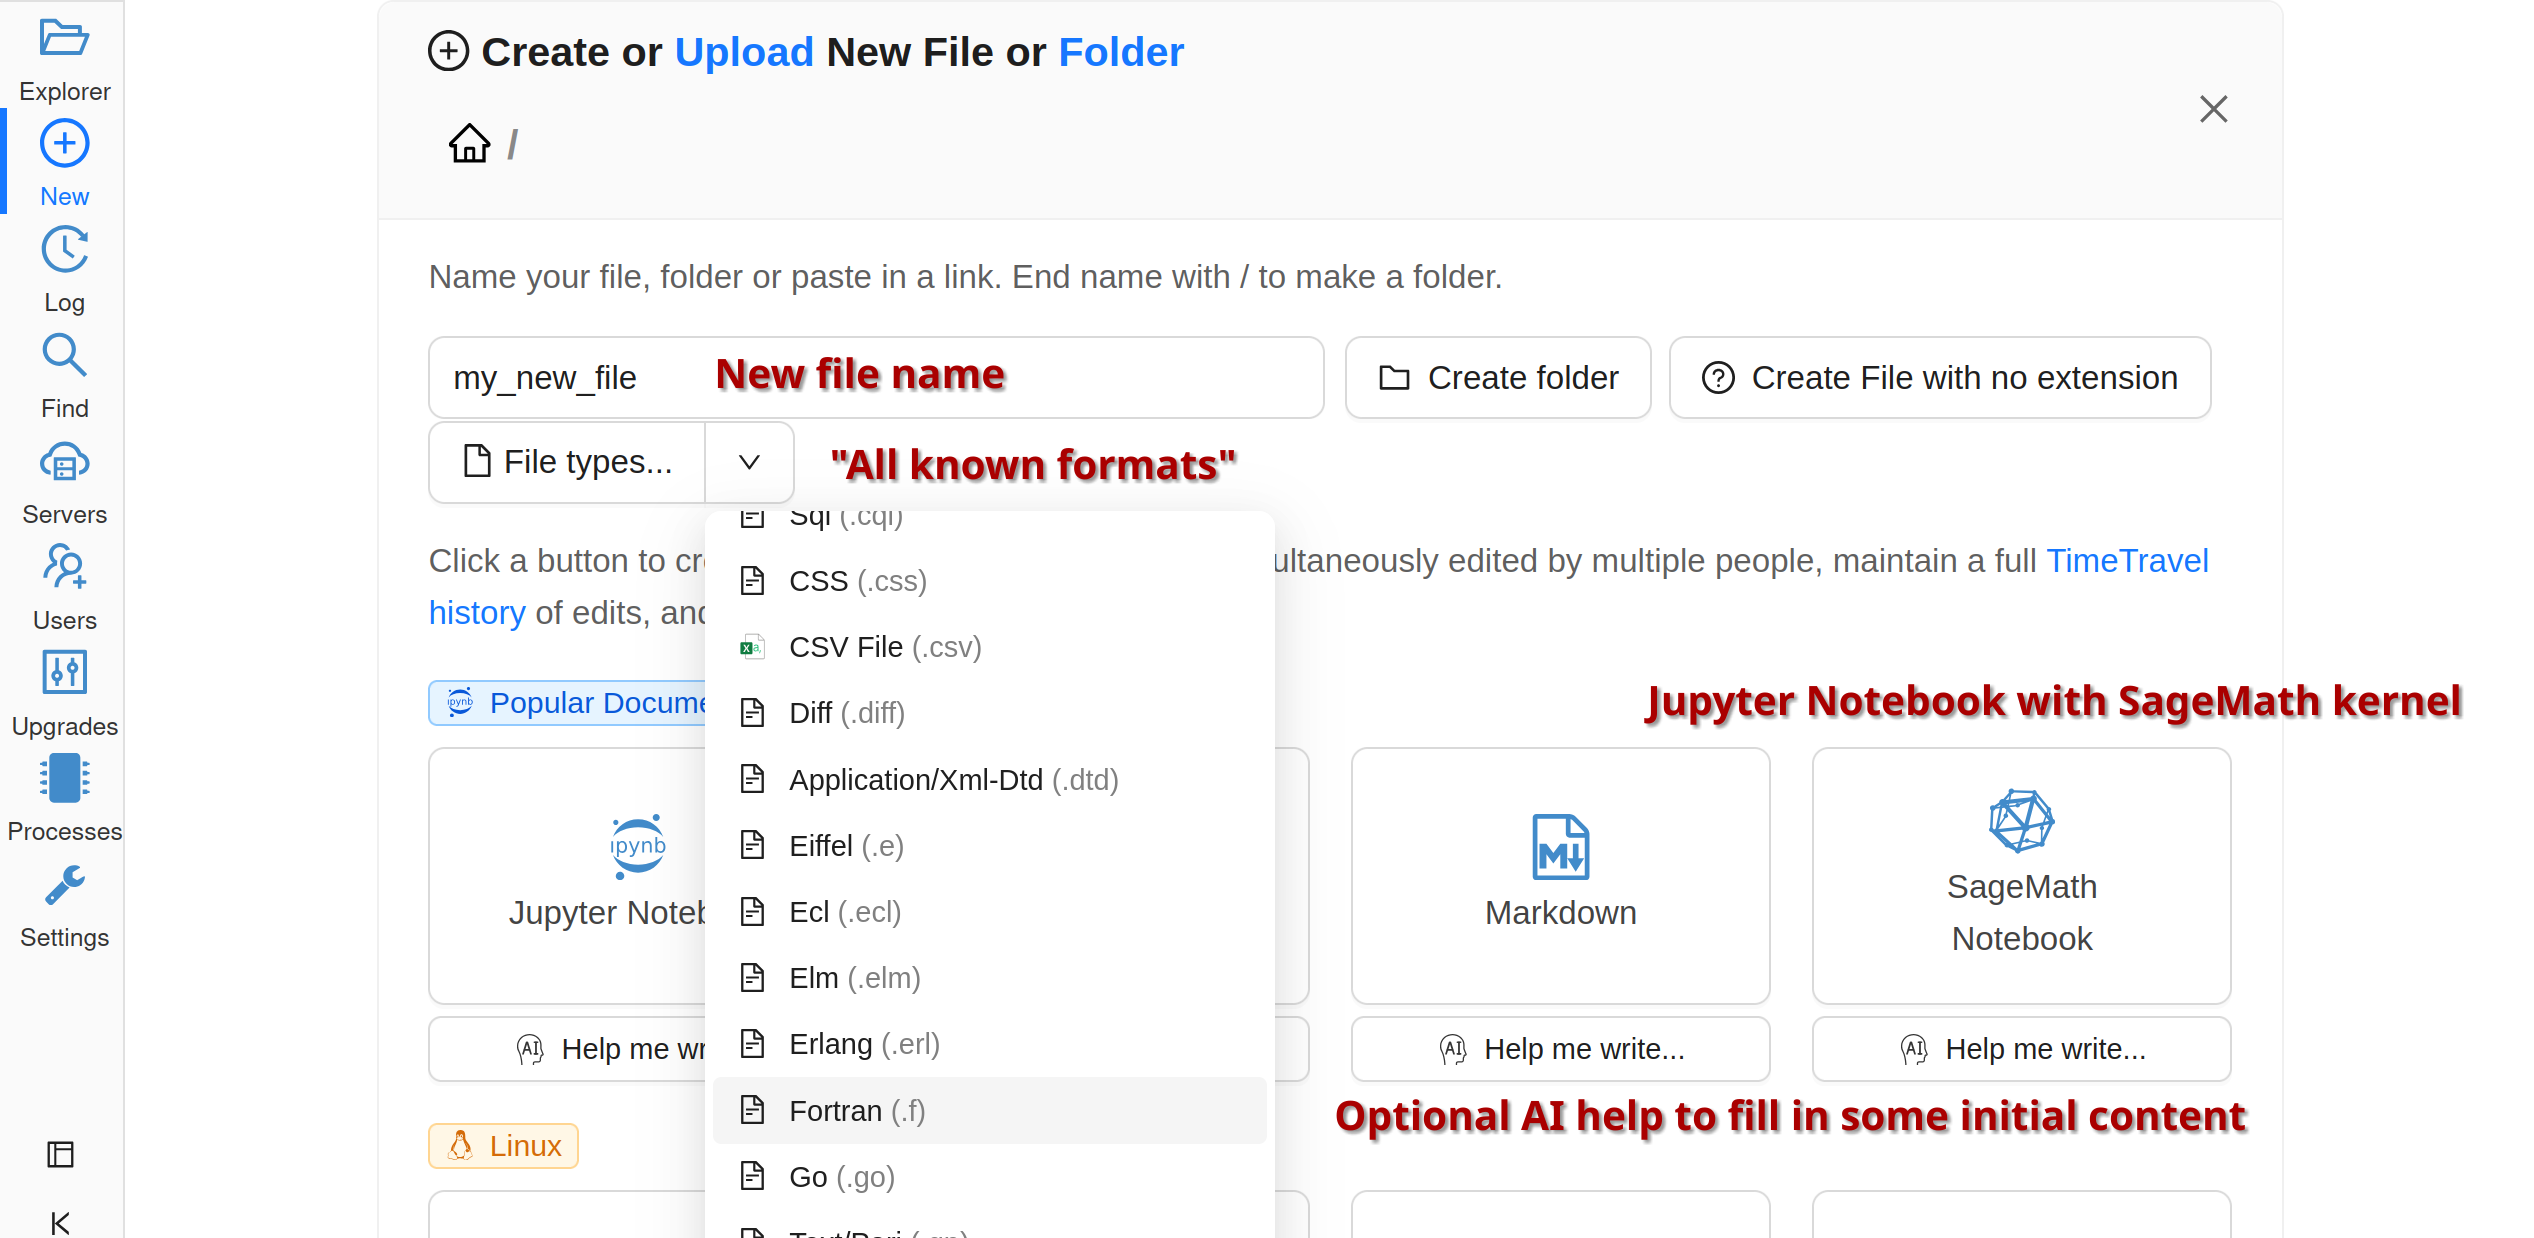The width and height of the screenshot is (2534, 1238).
Task: Click the file name input field
Action: point(875,378)
